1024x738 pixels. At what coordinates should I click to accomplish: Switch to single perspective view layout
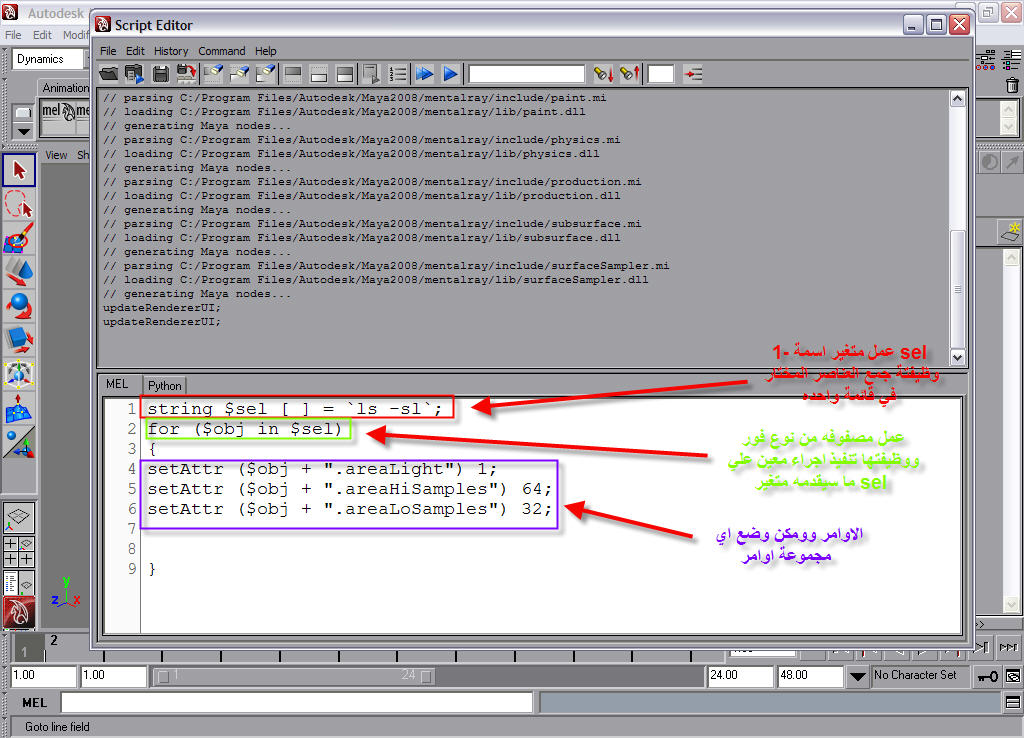click(x=19, y=517)
